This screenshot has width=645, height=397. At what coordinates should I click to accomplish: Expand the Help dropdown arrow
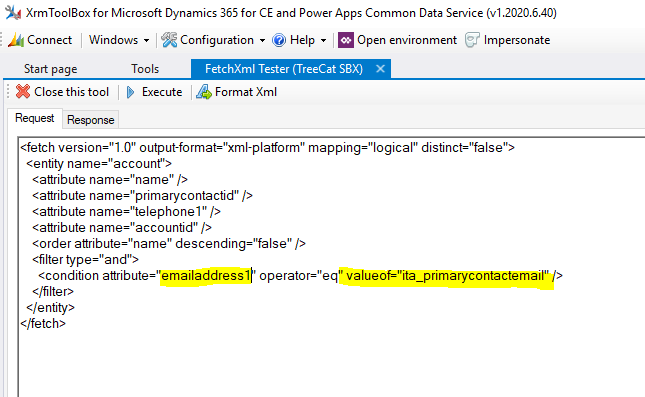coord(323,40)
